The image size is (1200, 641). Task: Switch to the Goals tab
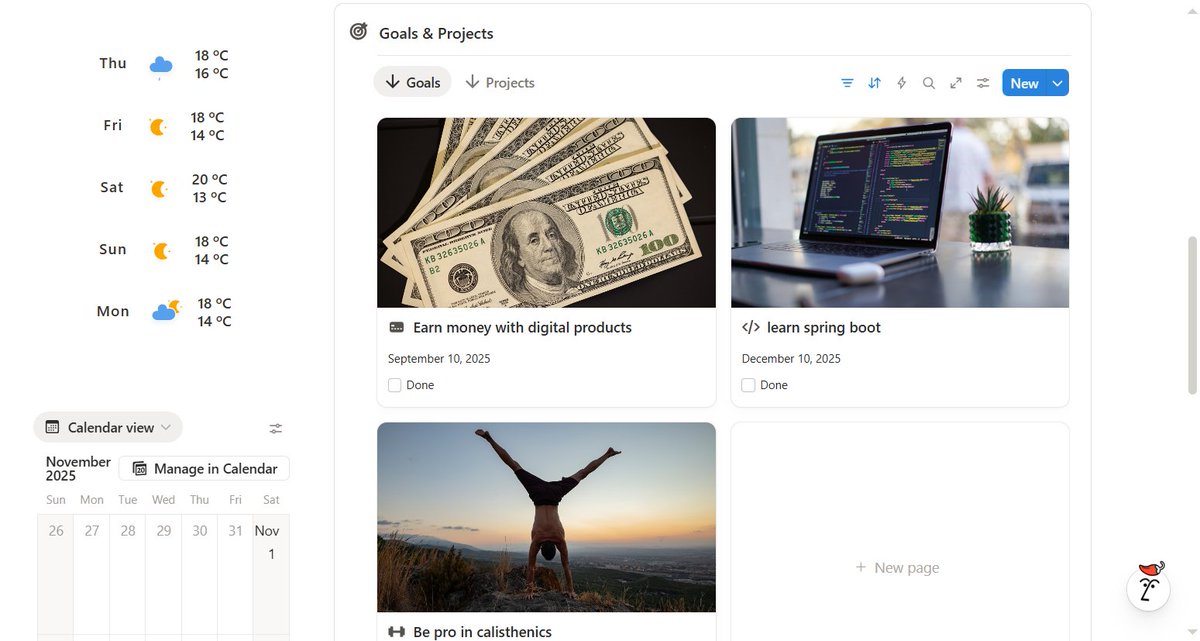coord(412,82)
